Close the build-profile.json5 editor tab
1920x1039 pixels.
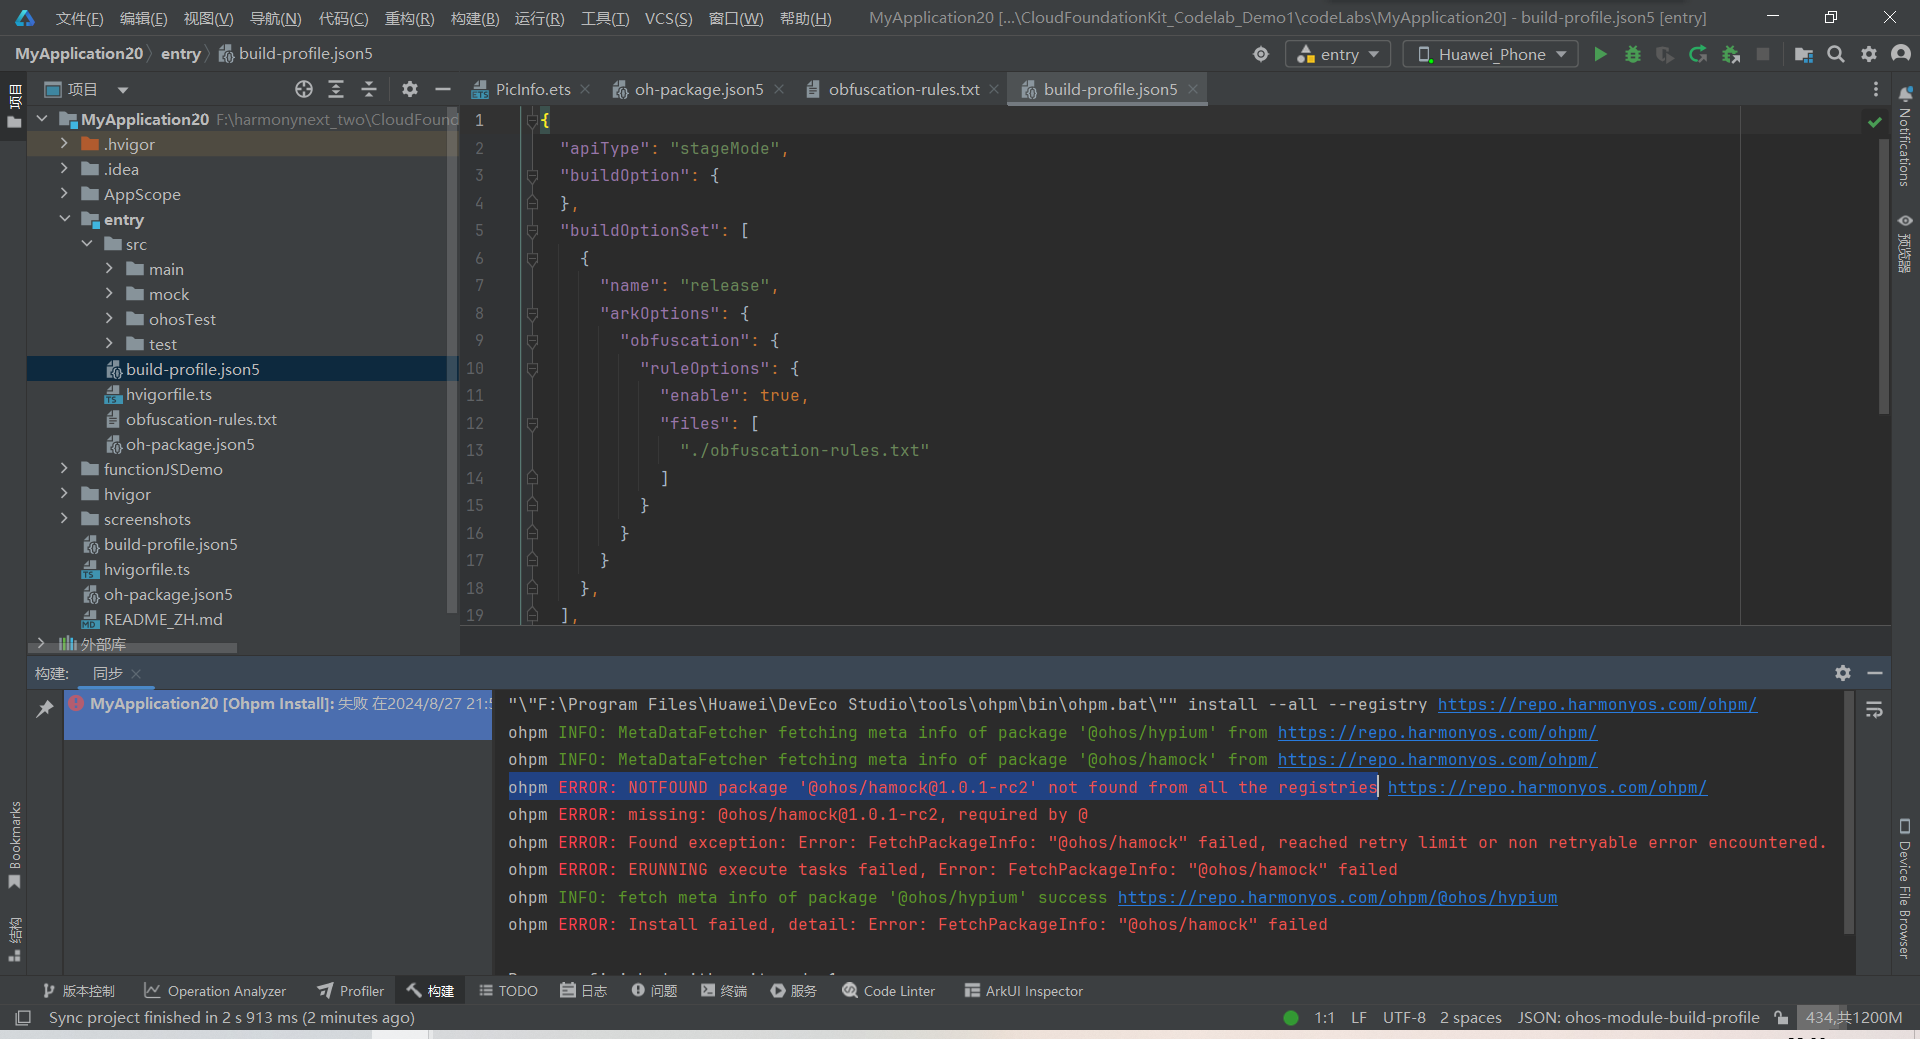point(1193,89)
